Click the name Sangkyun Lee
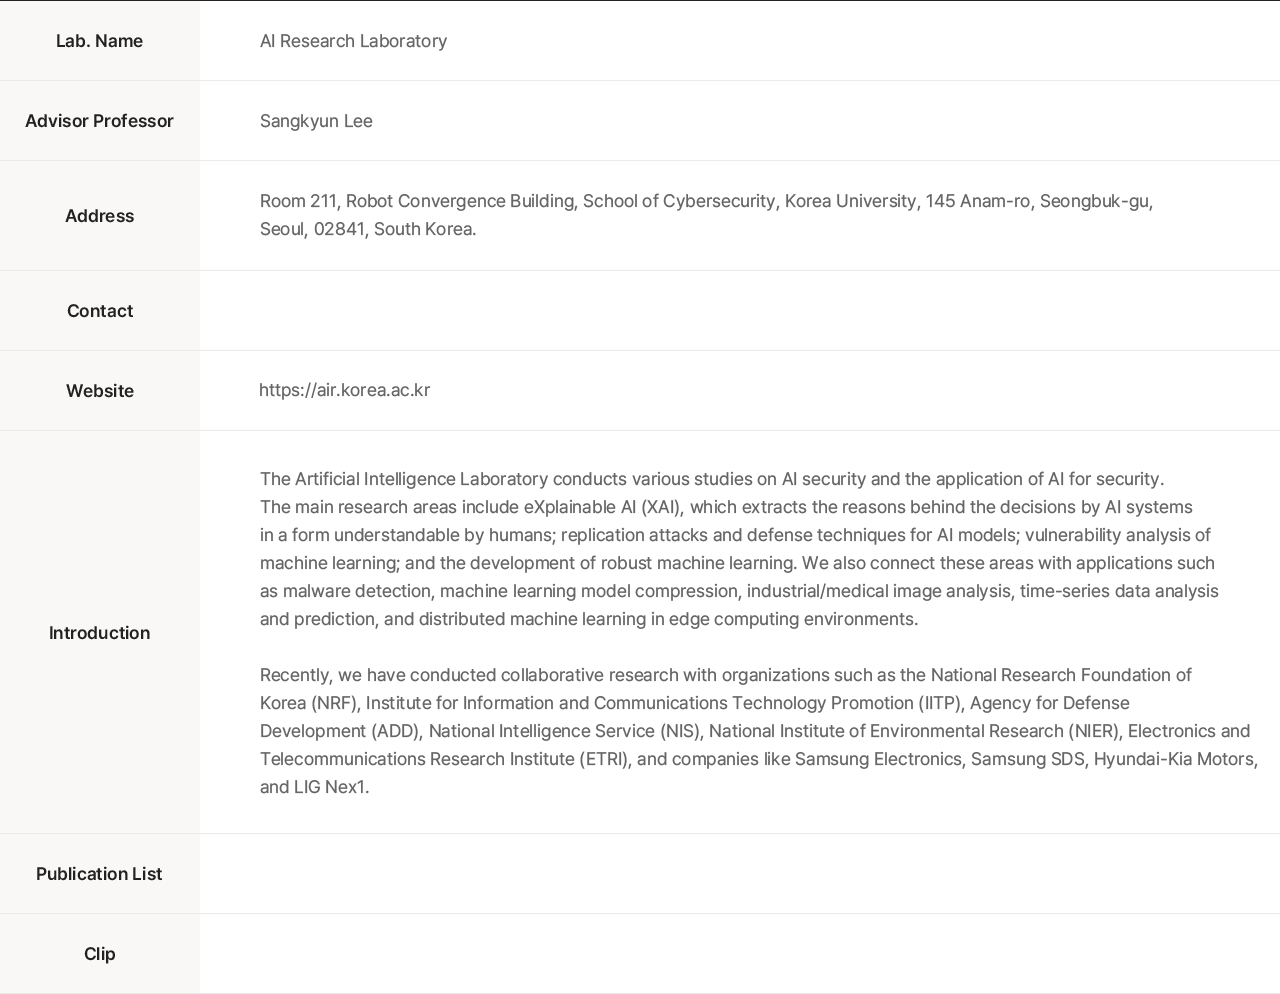The height and width of the screenshot is (994, 1280). coord(316,121)
